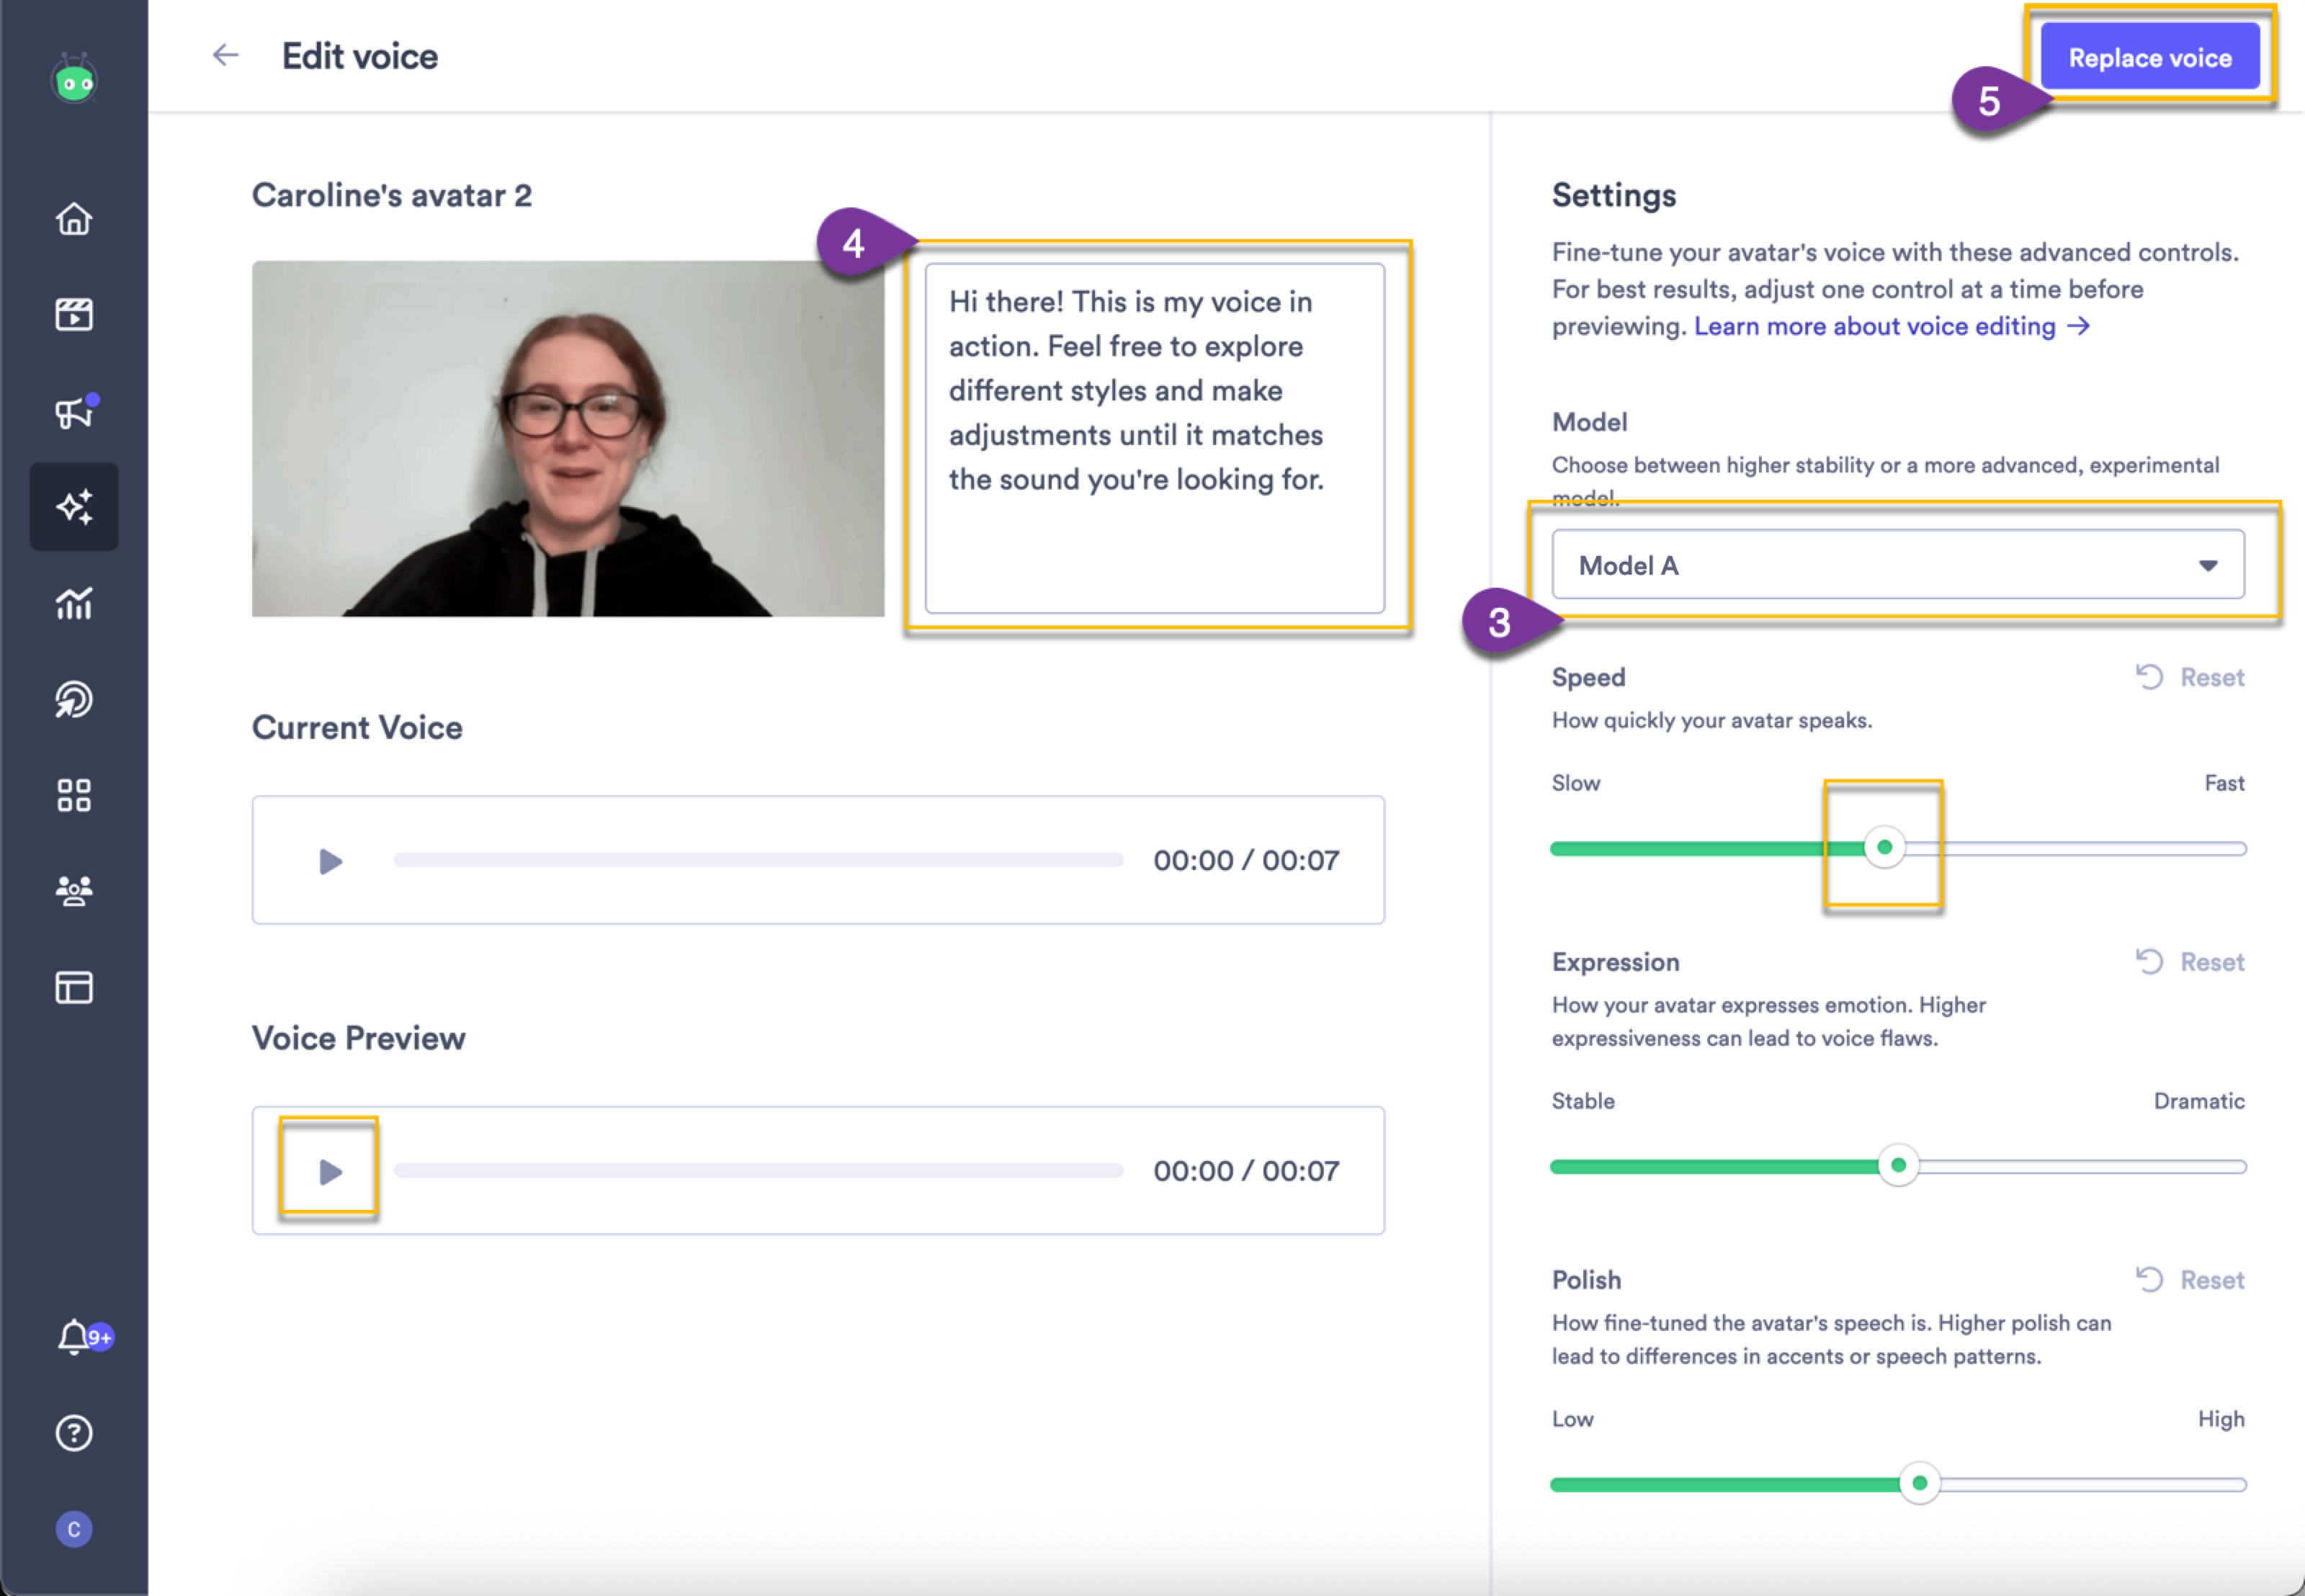Open the Templates layout icon
Screen dimensions: 2305x1596
tap(74, 987)
